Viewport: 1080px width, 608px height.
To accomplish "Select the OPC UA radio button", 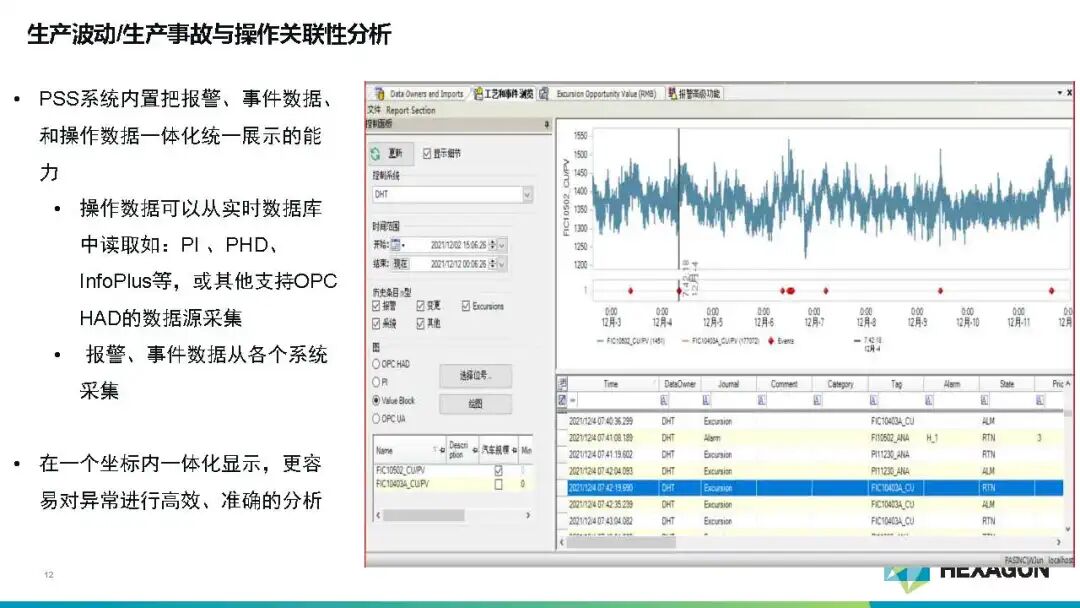I will pyautogui.click(x=376, y=419).
